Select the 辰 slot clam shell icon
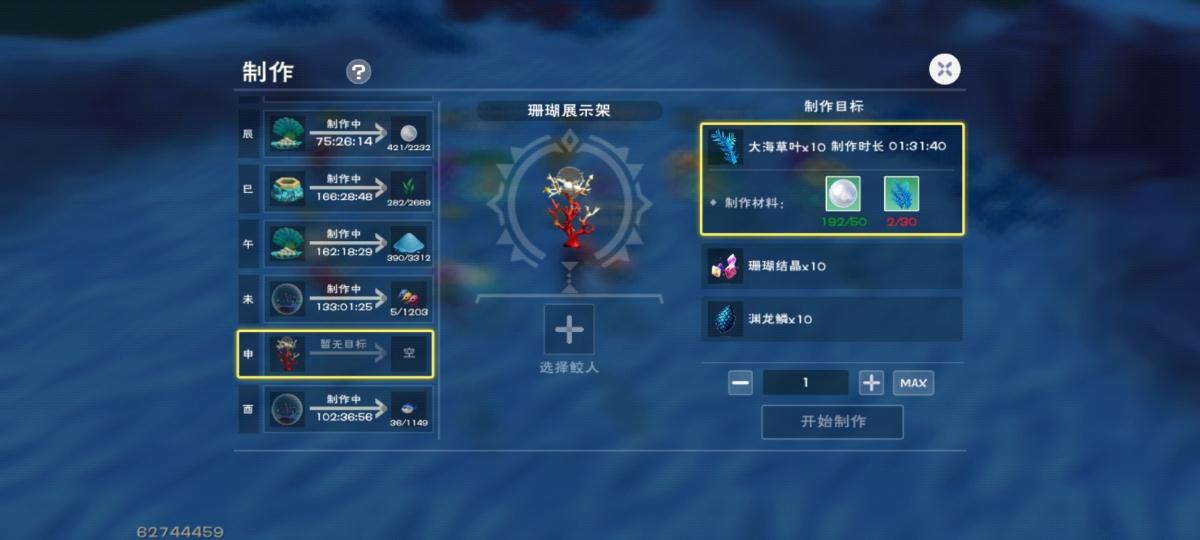Image resolution: width=1200 pixels, height=540 pixels. [287, 134]
